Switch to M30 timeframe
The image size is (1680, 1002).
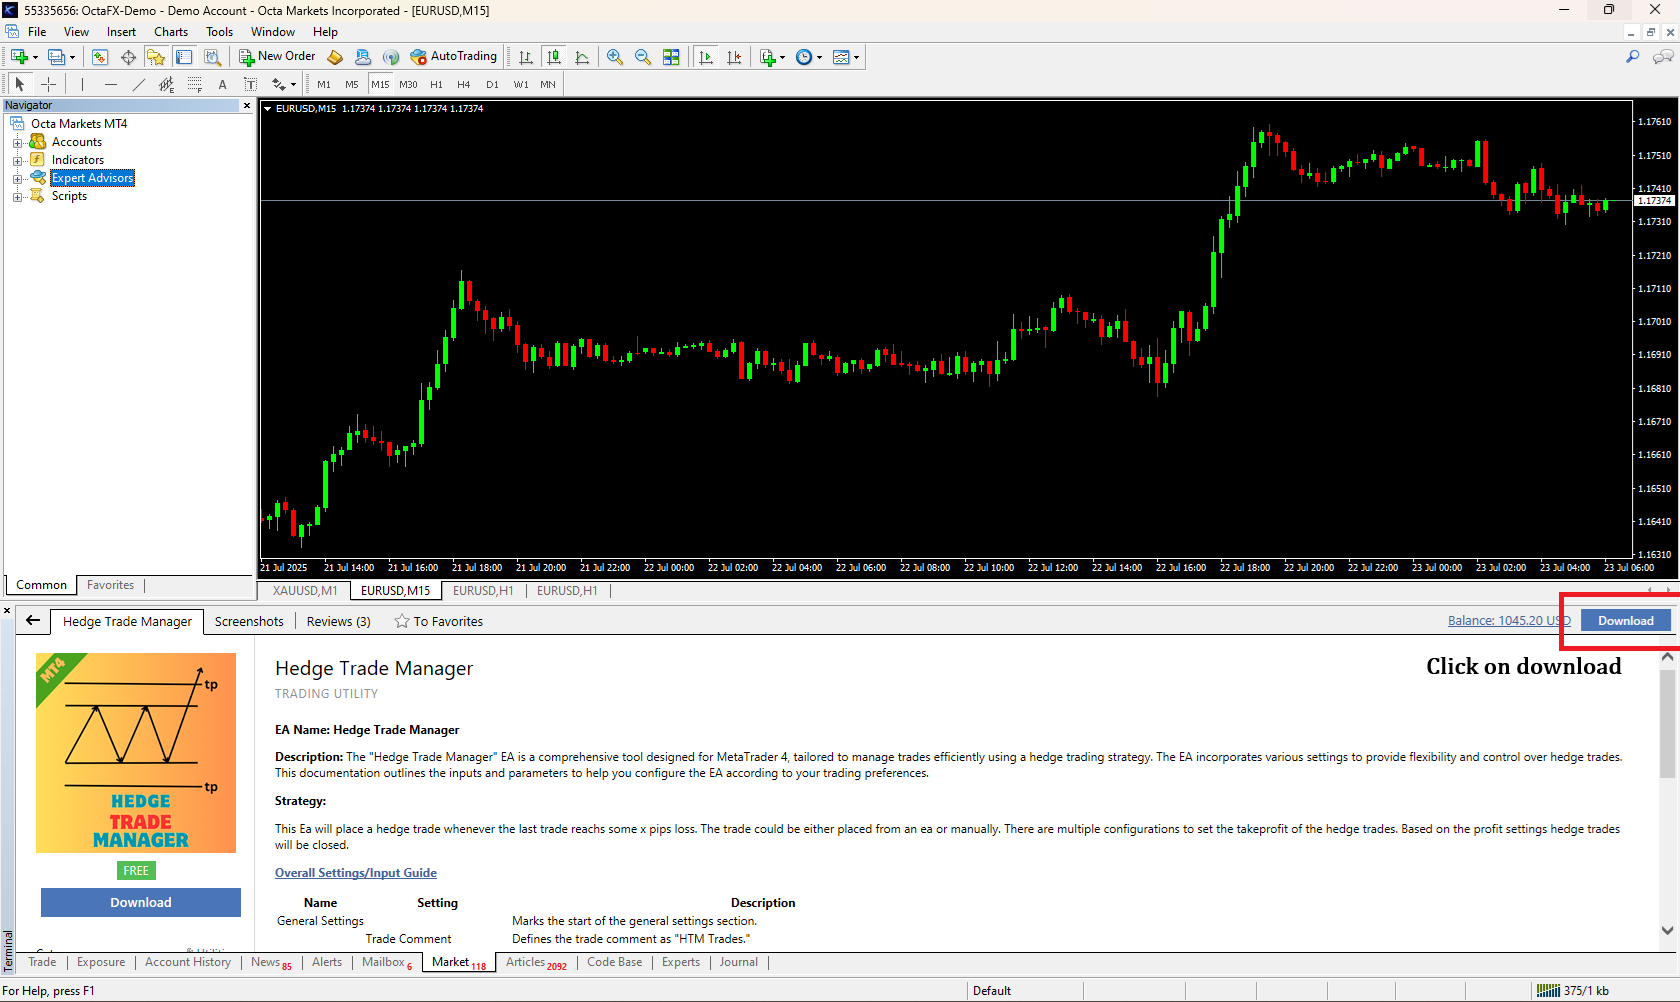[x=408, y=85]
